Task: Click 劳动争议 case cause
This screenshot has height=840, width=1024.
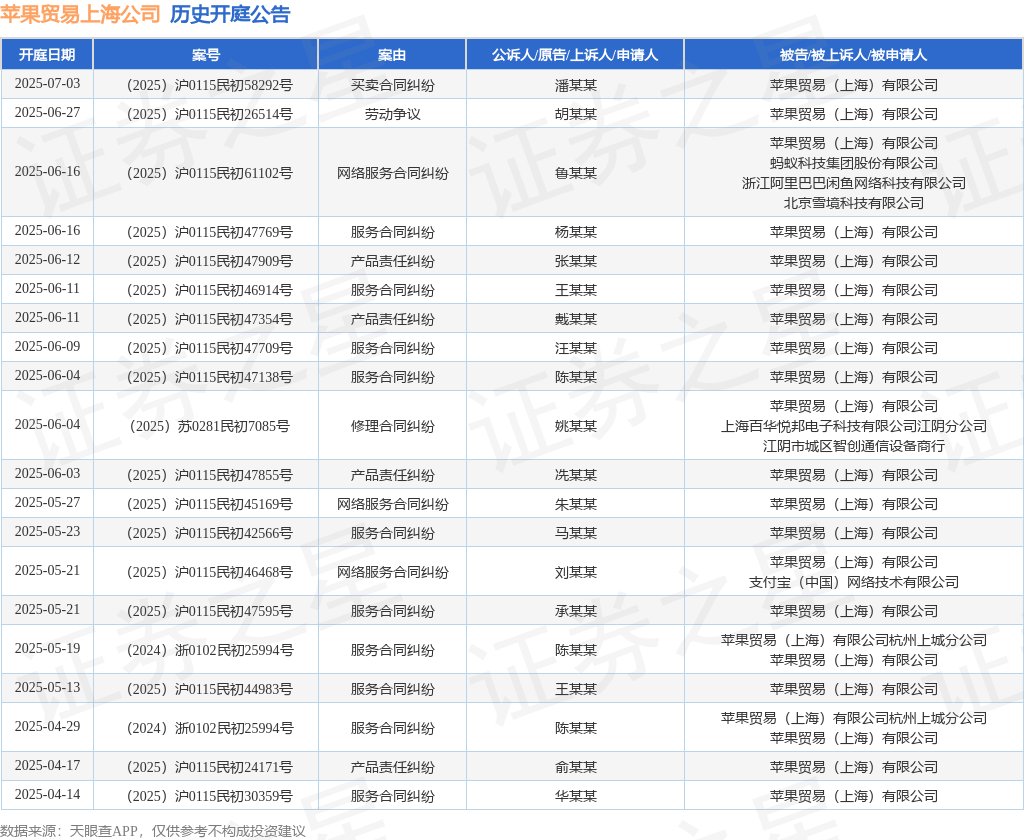Action: pos(392,114)
